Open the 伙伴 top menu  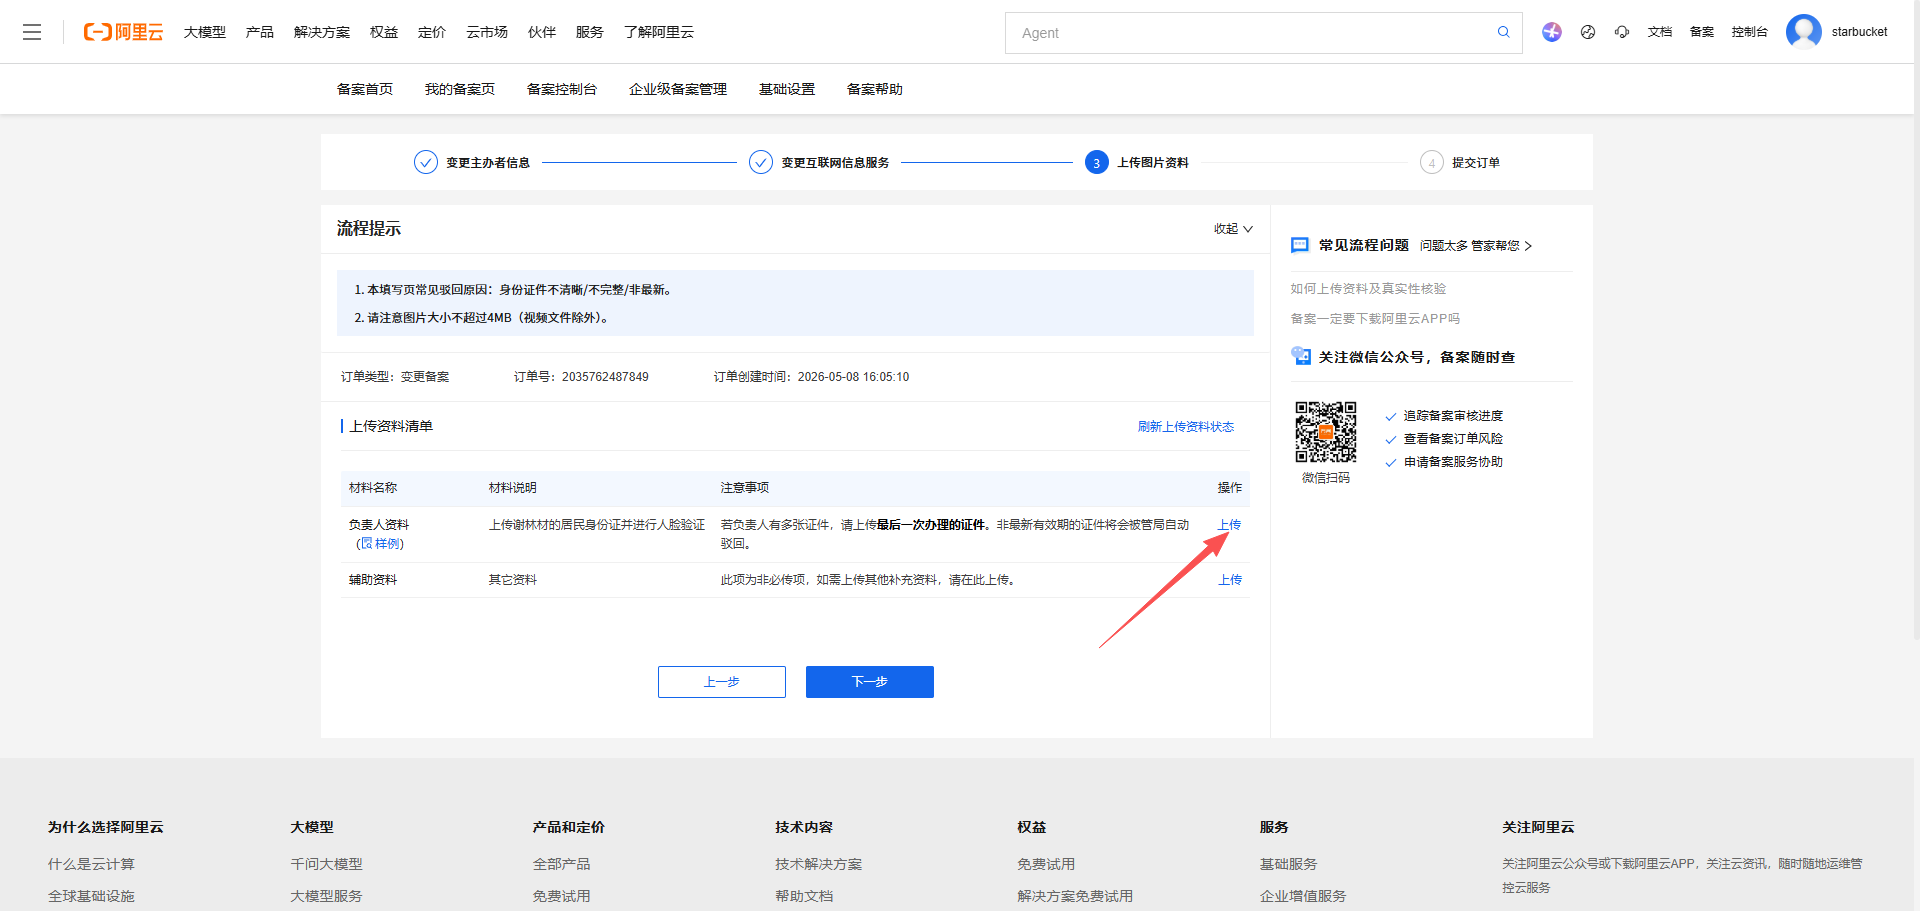click(x=542, y=32)
